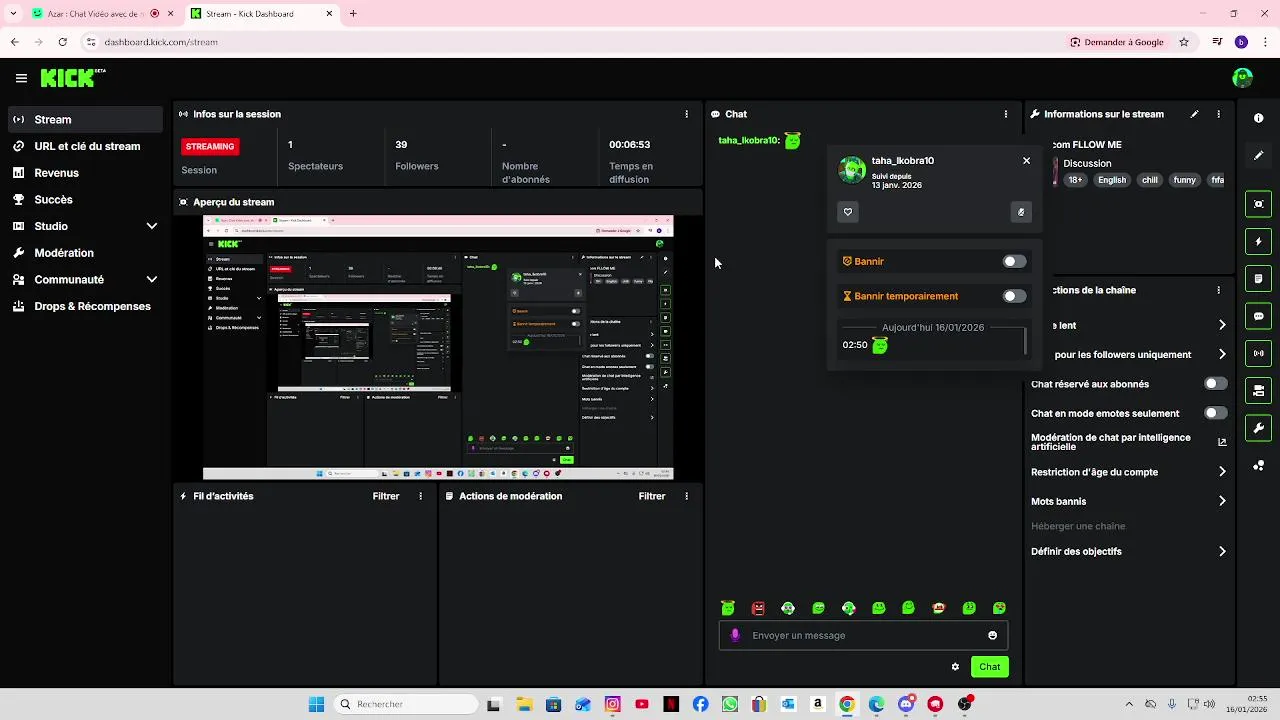Open the profile avatar at top right
This screenshot has width=1280, height=720.
[1242, 78]
